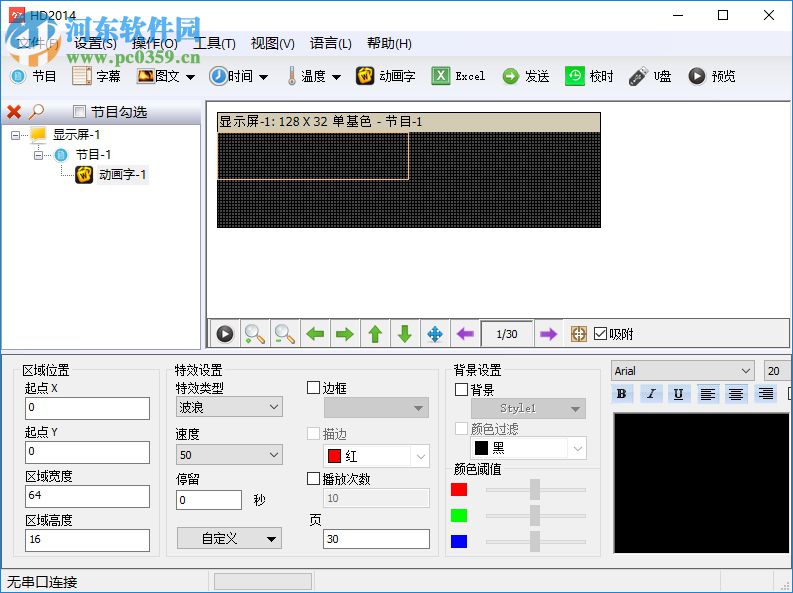This screenshot has height=593, width=793.
Task: Open the 视图(V) menu
Action: point(273,43)
